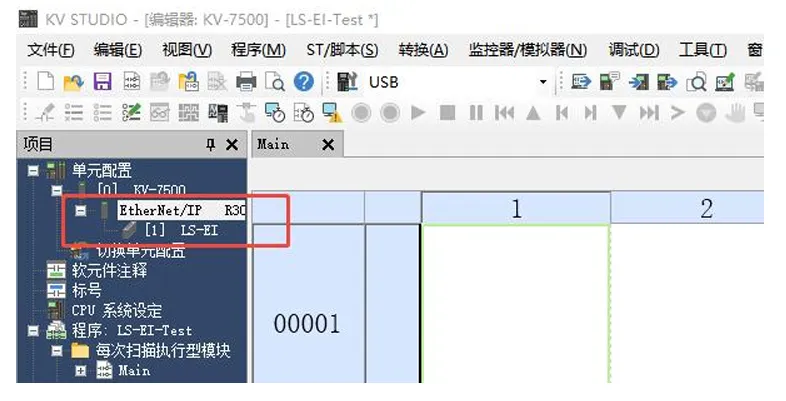
Task: Click the play triangle simulator button
Action: tap(418, 113)
